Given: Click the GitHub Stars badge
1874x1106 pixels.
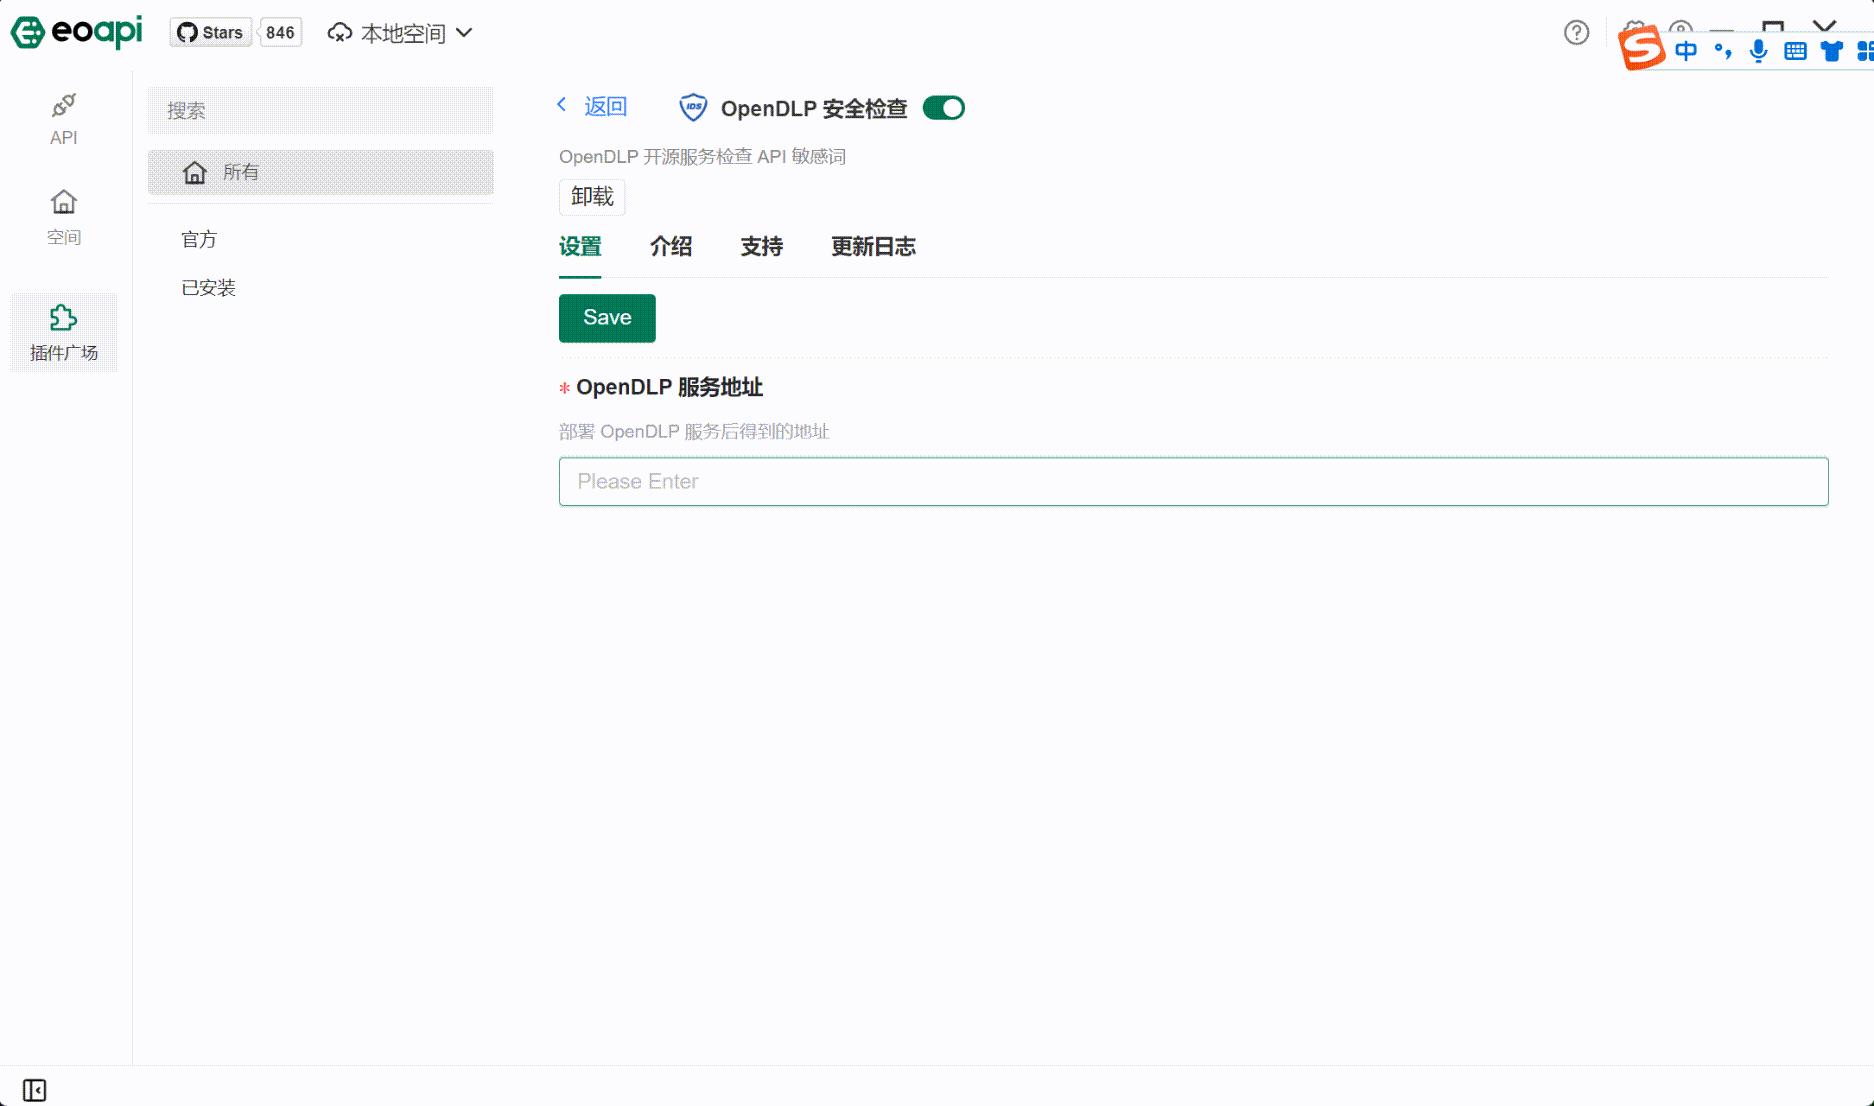Looking at the screenshot, I should tap(235, 31).
